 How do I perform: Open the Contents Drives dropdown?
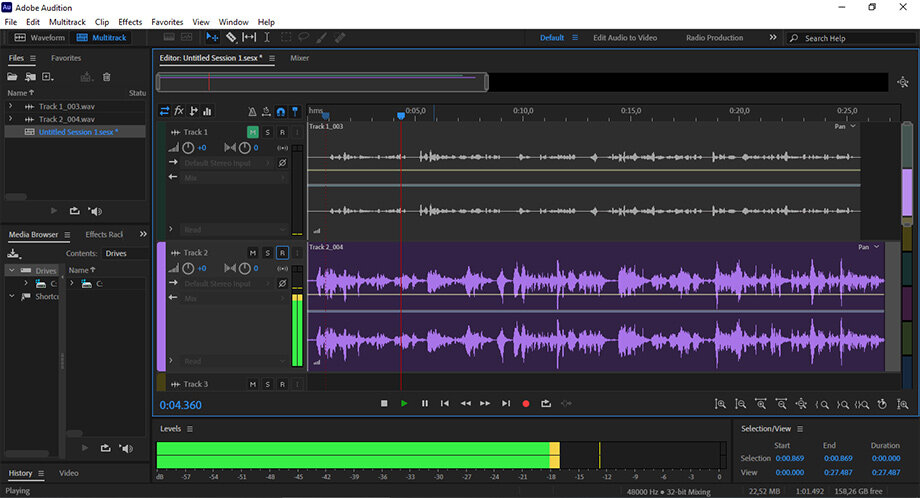click(120, 253)
